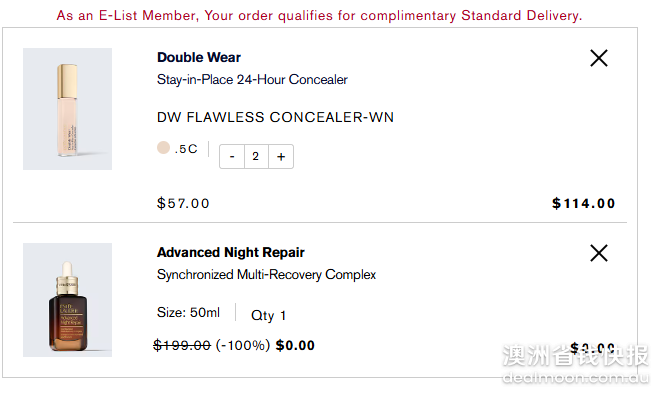Viewport: 651px width, 394px height.
Task: Click Synchronized Multi-Recovery Complex subtitle
Action: [266, 274]
